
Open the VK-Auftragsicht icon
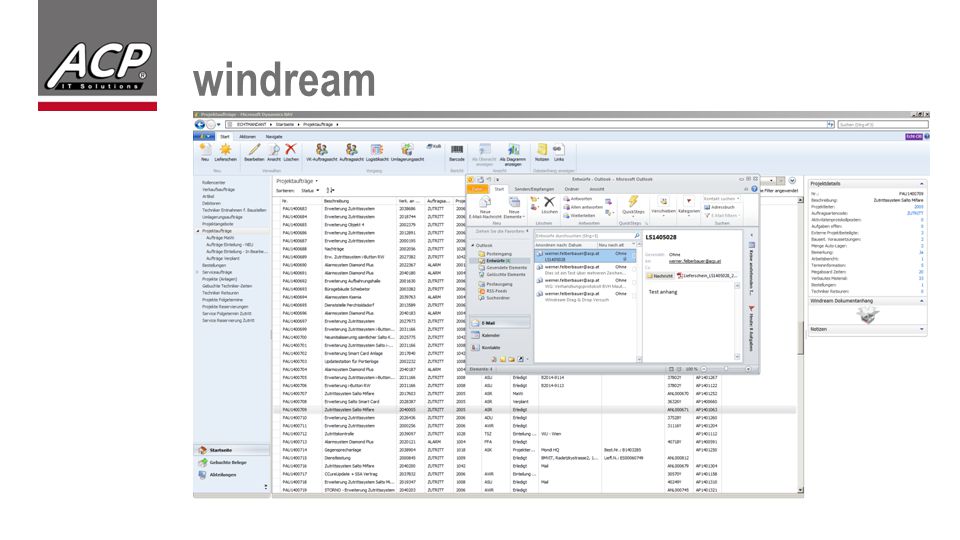[x=321, y=149]
